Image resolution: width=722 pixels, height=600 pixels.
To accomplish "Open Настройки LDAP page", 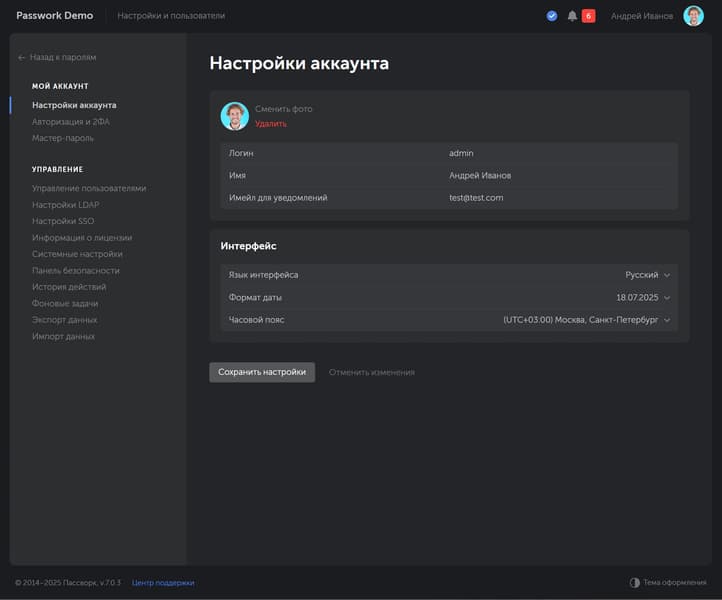I will [65, 205].
